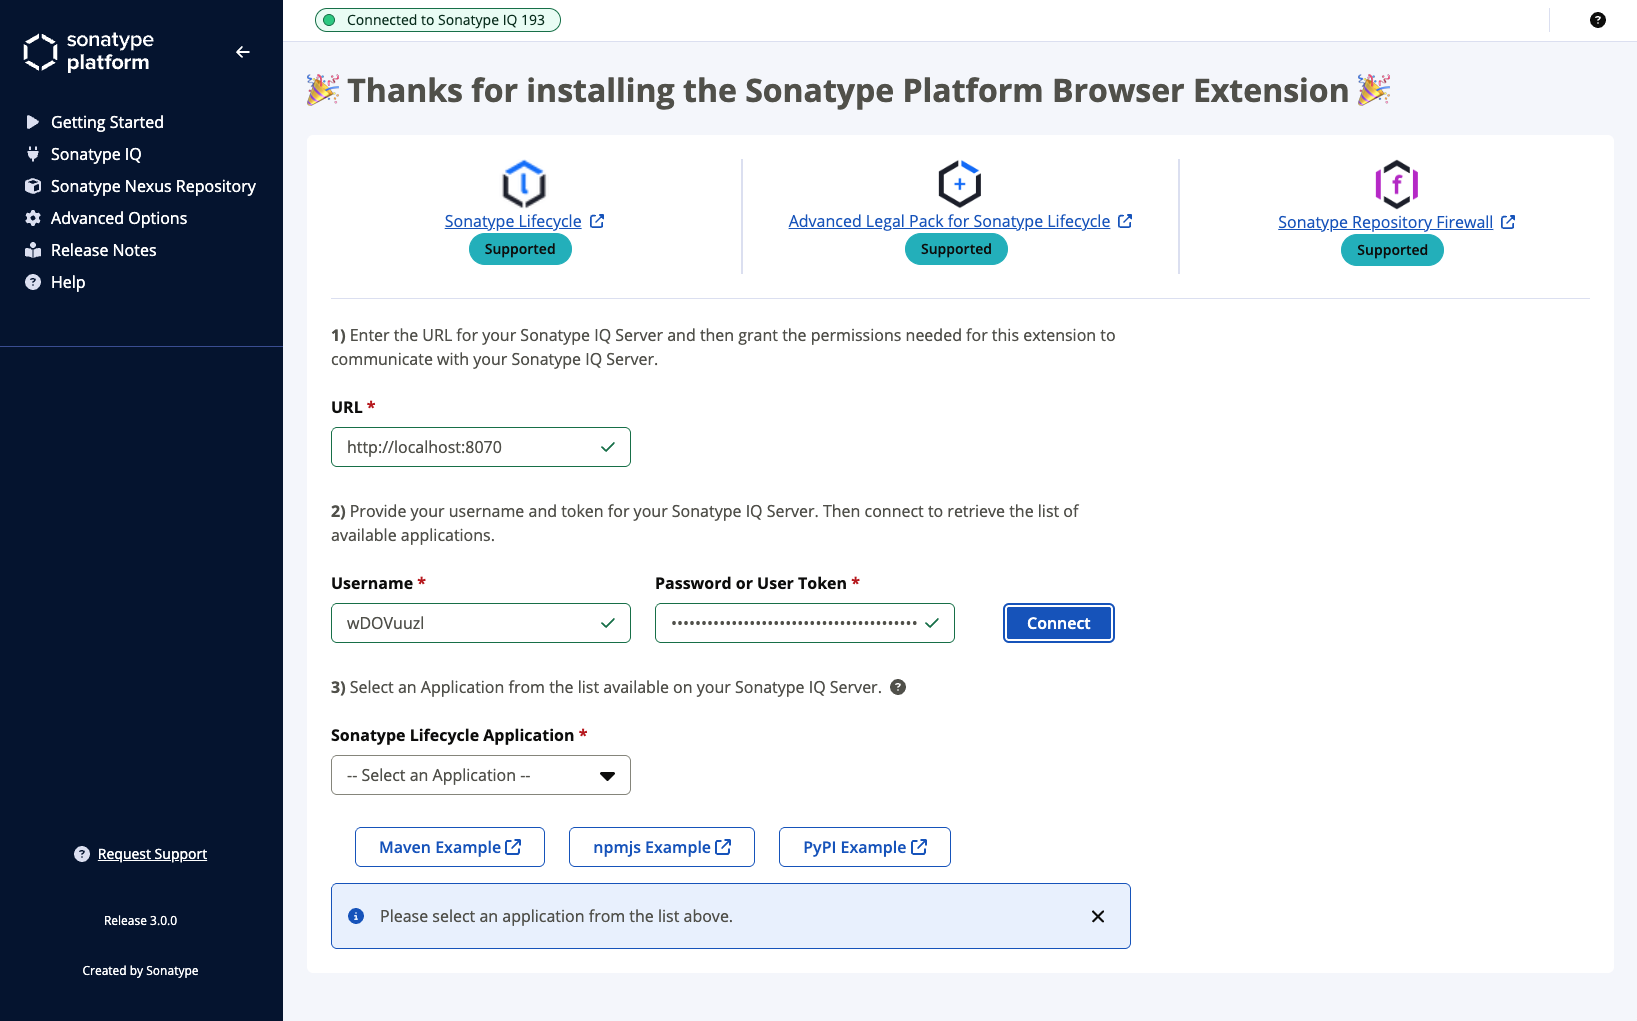View Release Notes from the sidebar
Image resolution: width=1637 pixels, height=1021 pixels.
coord(104,250)
